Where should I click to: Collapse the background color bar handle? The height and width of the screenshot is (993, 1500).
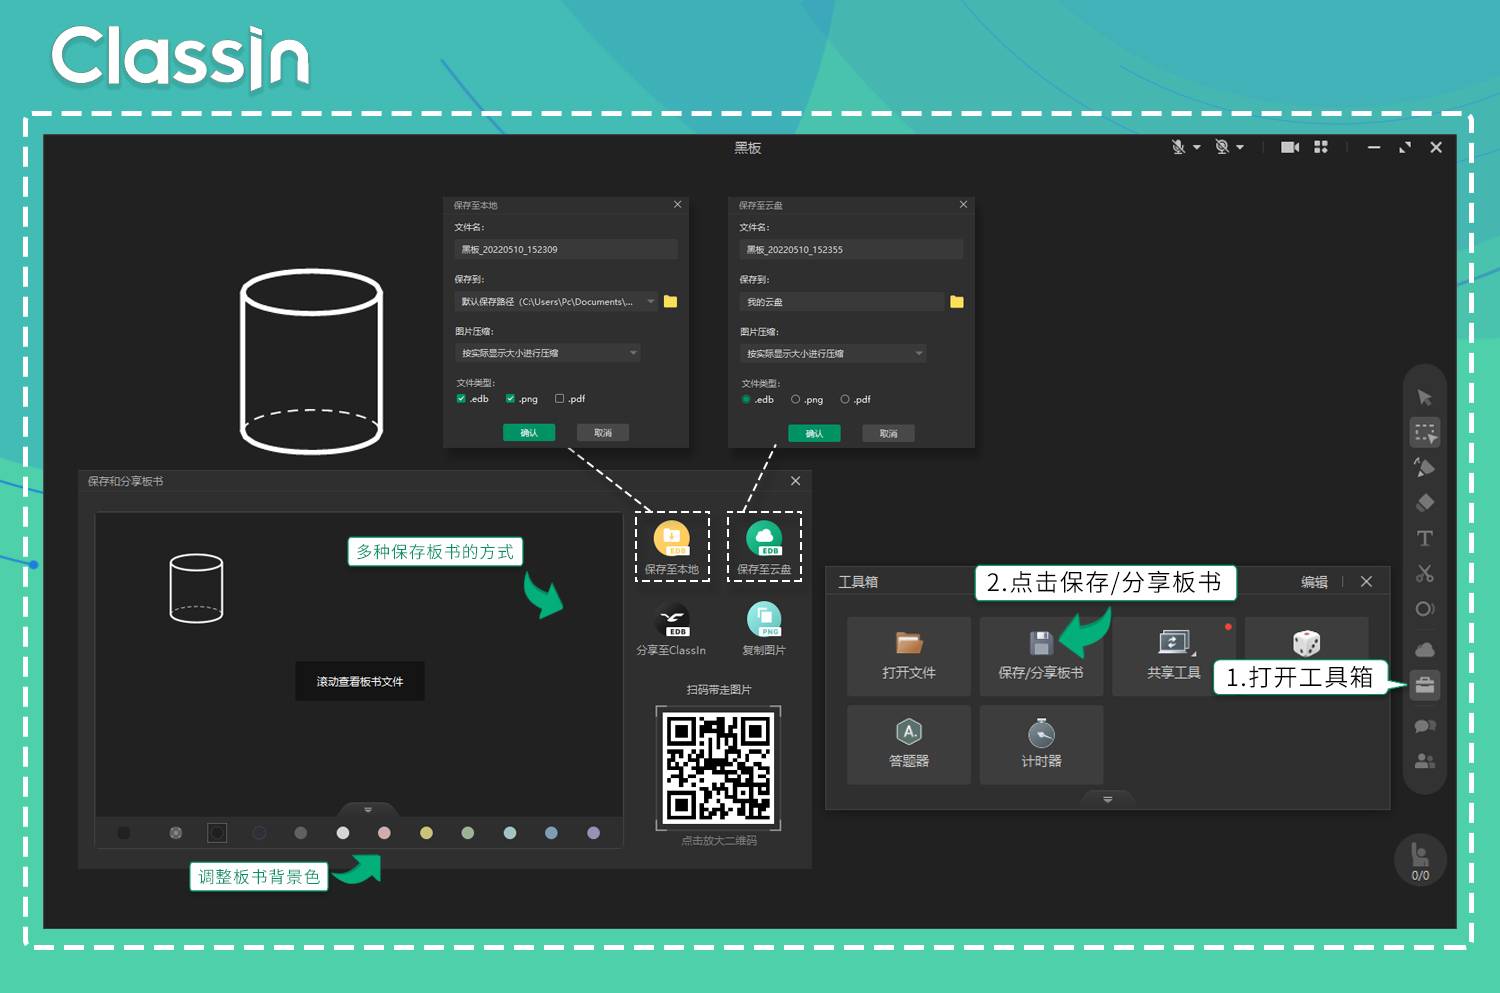click(x=368, y=809)
